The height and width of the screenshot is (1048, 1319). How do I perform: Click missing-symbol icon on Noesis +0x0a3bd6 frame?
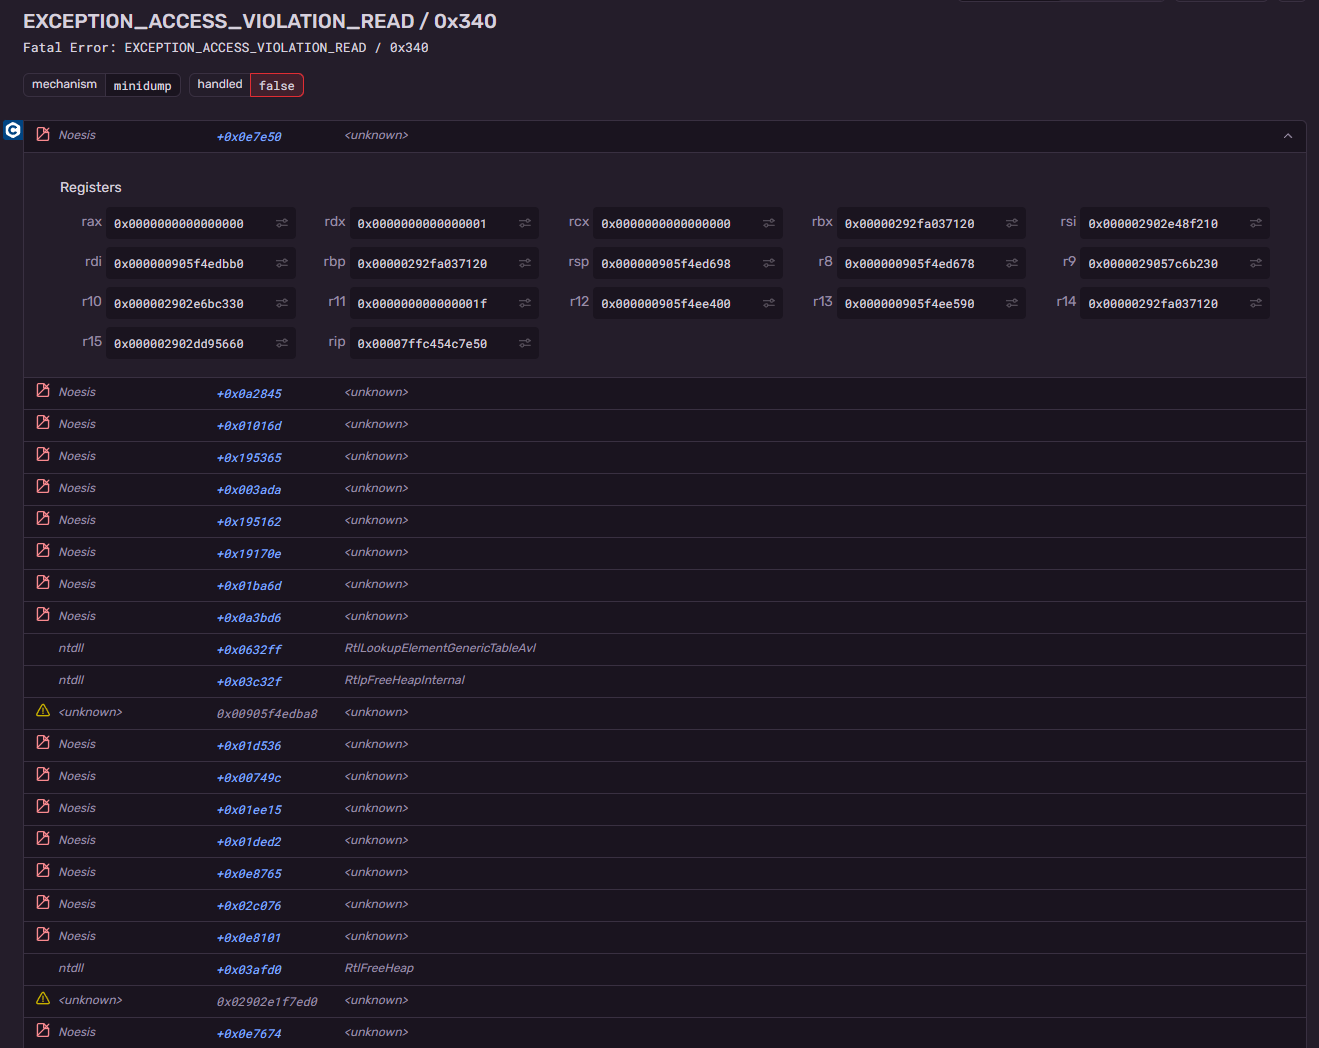point(43,615)
